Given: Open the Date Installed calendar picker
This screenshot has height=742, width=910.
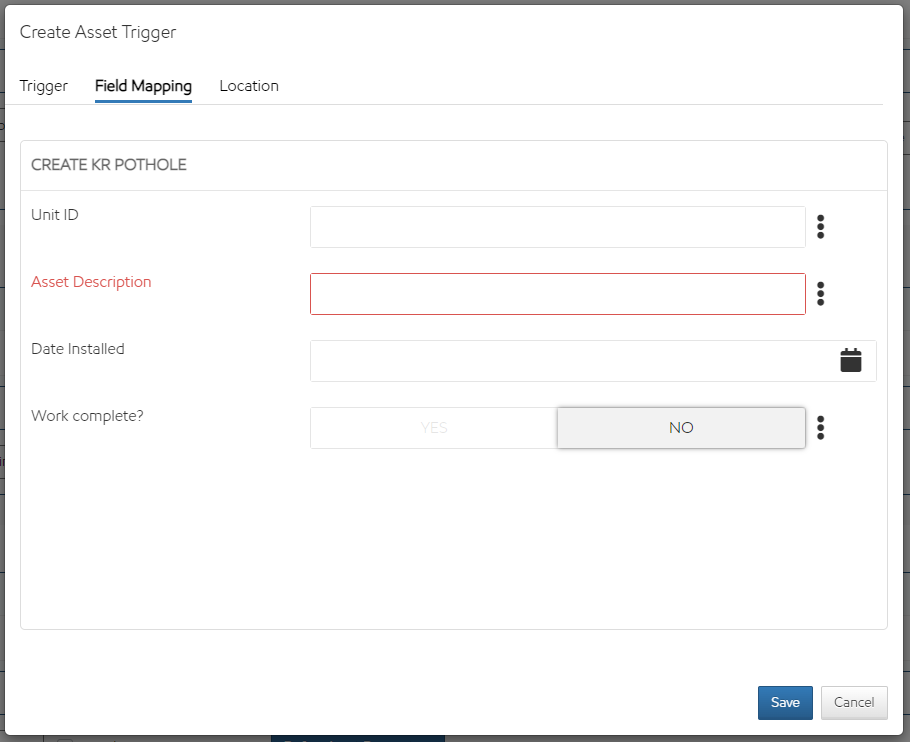Looking at the screenshot, I should [850, 361].
